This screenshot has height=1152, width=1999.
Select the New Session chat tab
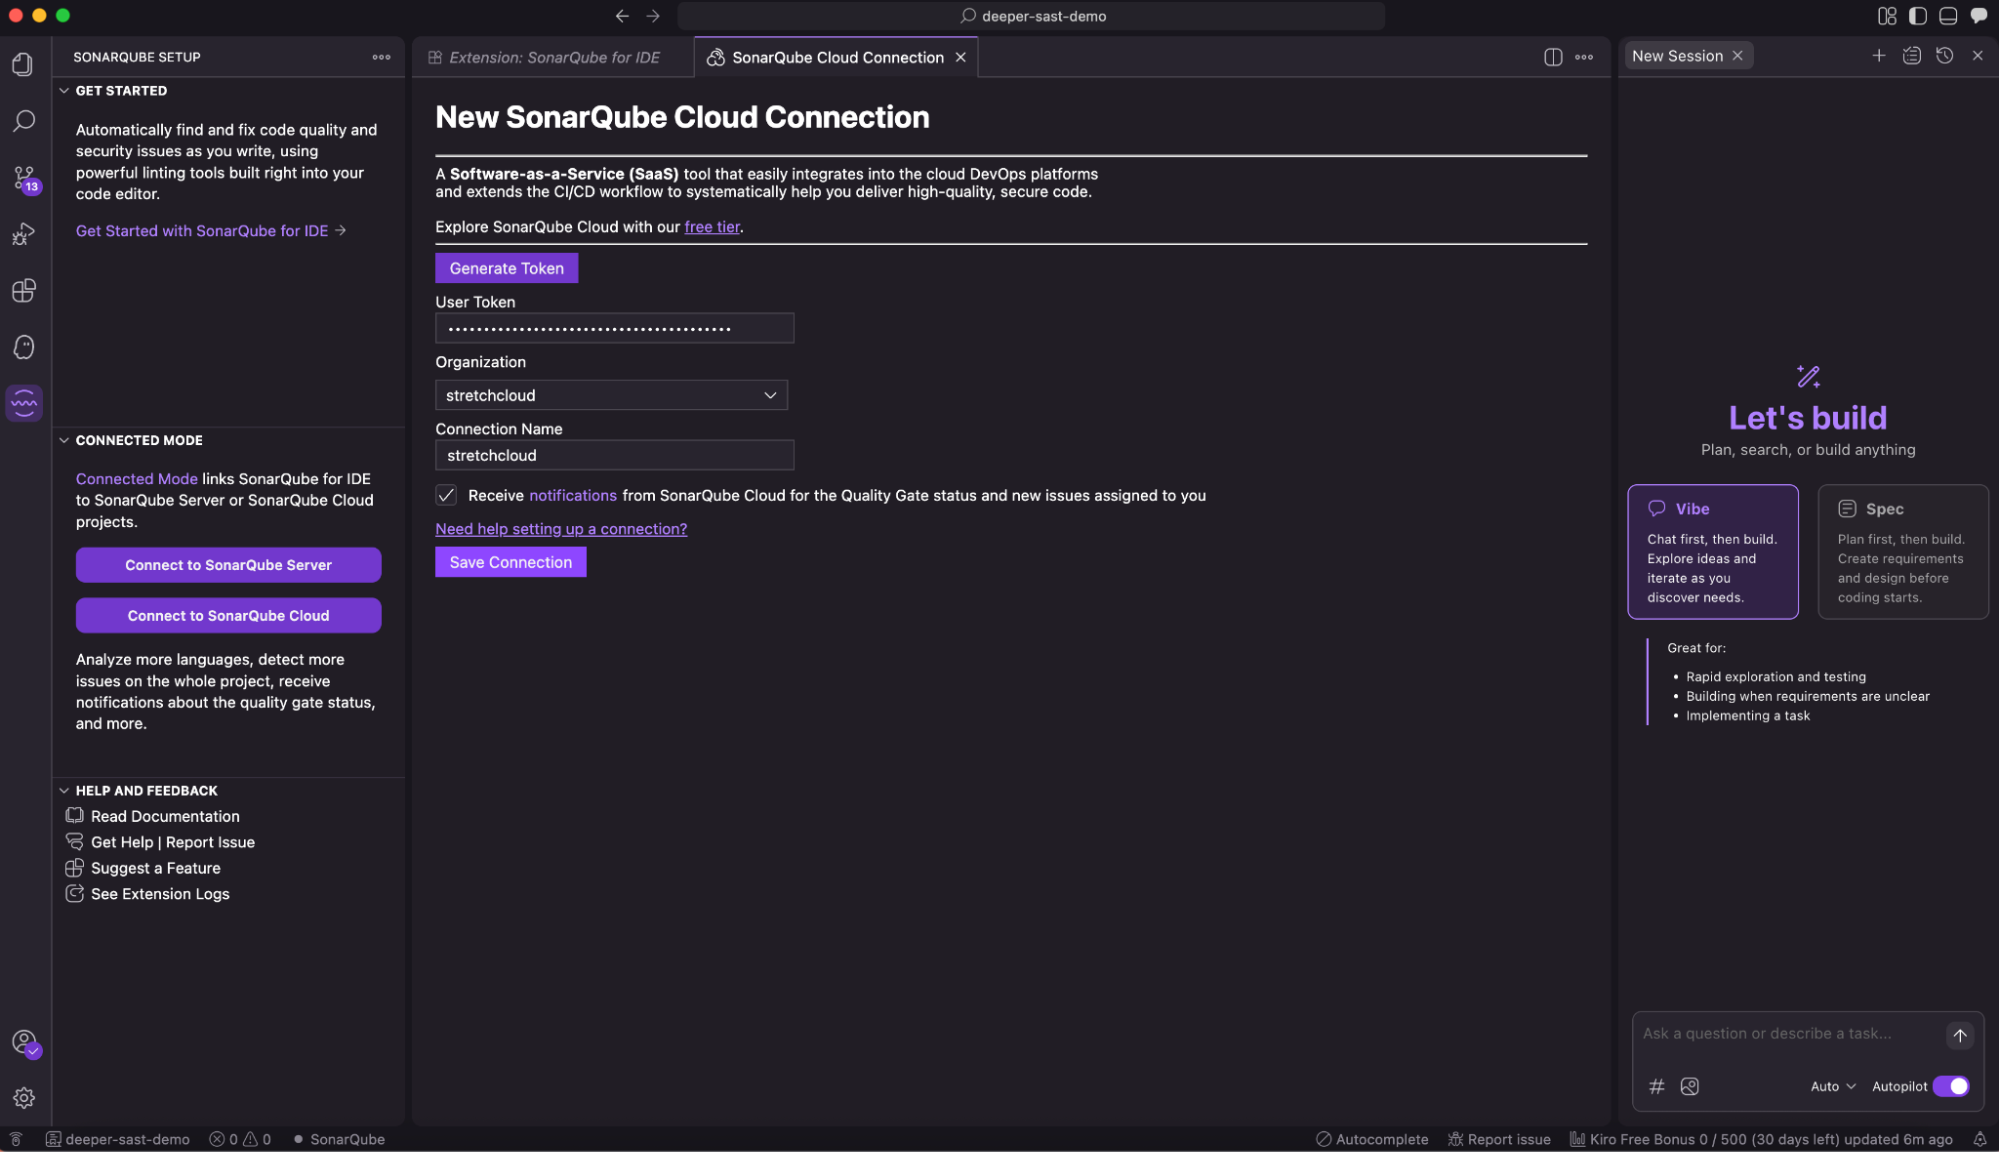click(x=1677, y=56)
